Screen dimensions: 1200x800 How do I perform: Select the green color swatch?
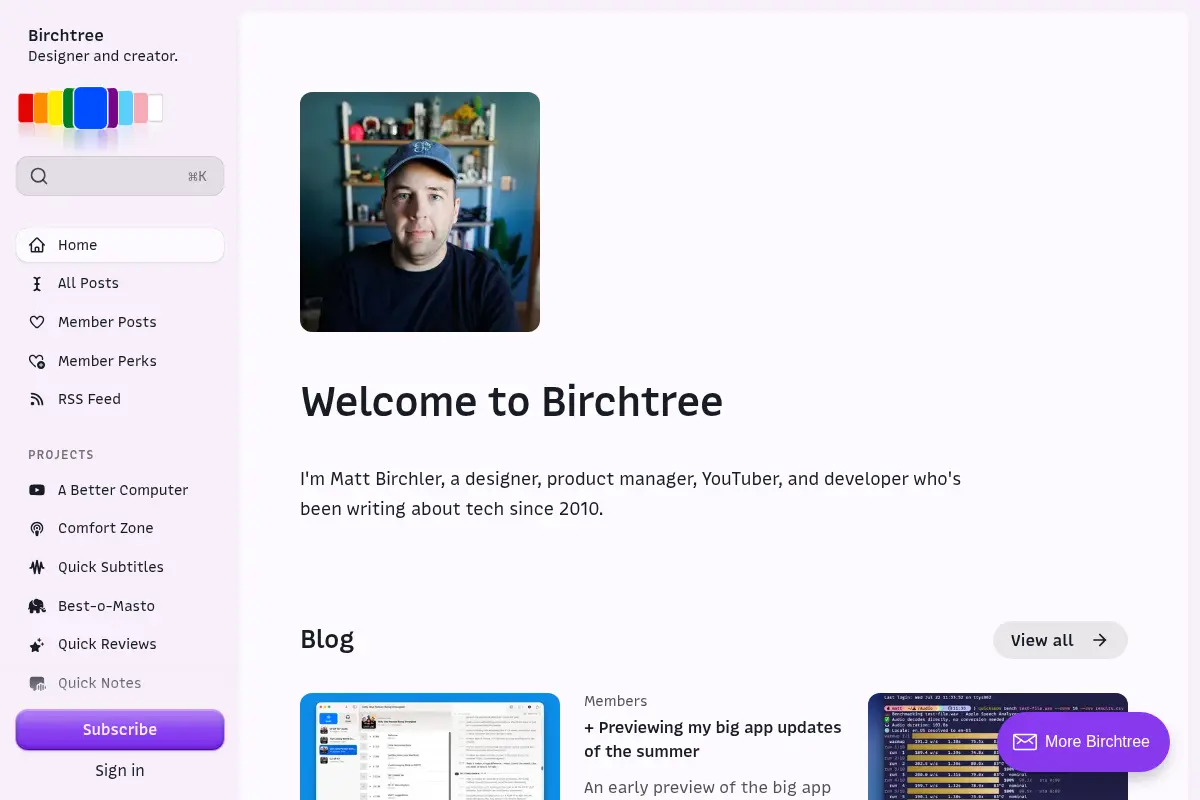pos(68,107)
